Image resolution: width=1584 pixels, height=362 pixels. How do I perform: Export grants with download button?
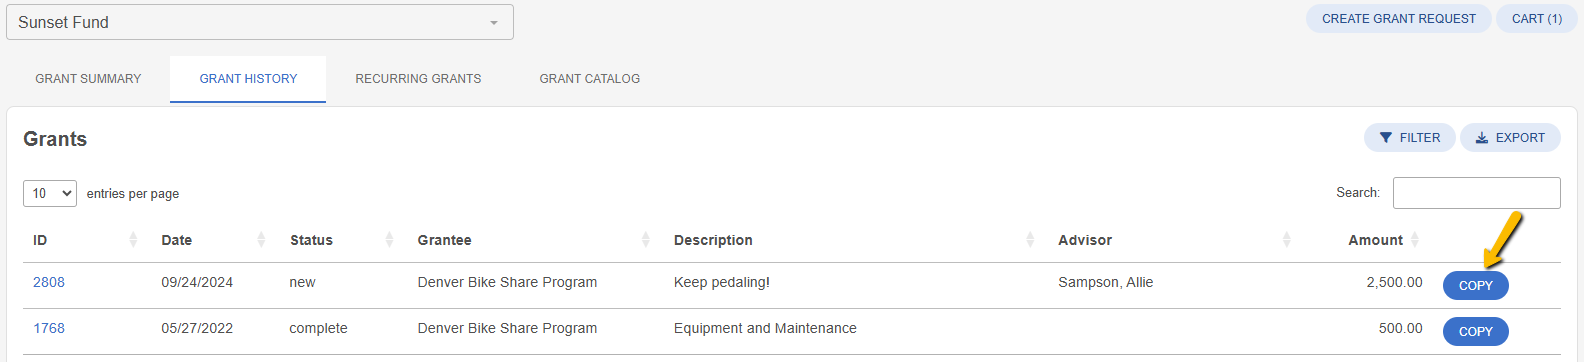tap(1510, 138)
